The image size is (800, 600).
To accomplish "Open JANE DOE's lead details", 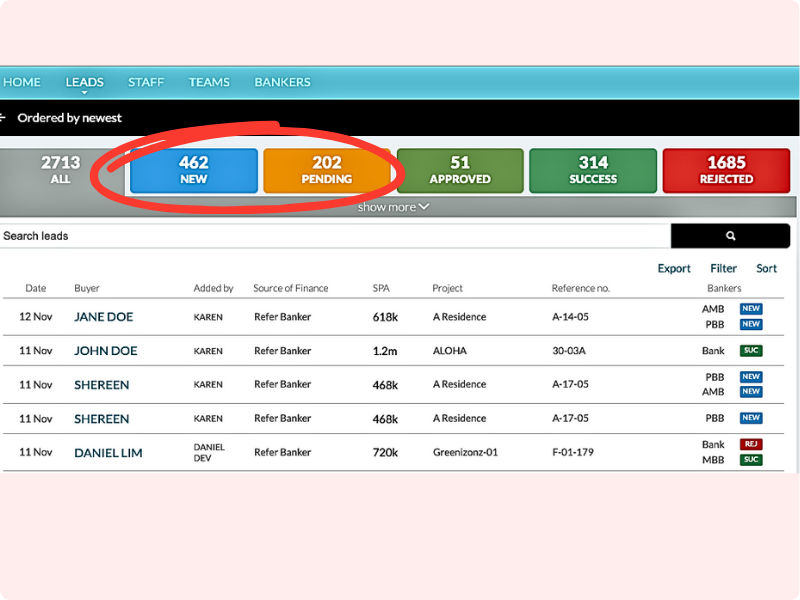I will coord(104,316).
